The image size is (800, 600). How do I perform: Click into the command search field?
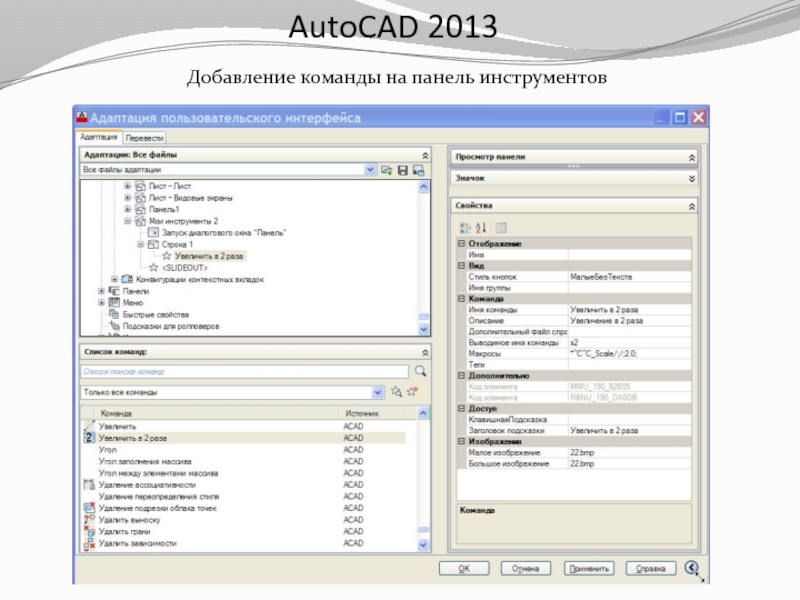click(245, 372)
